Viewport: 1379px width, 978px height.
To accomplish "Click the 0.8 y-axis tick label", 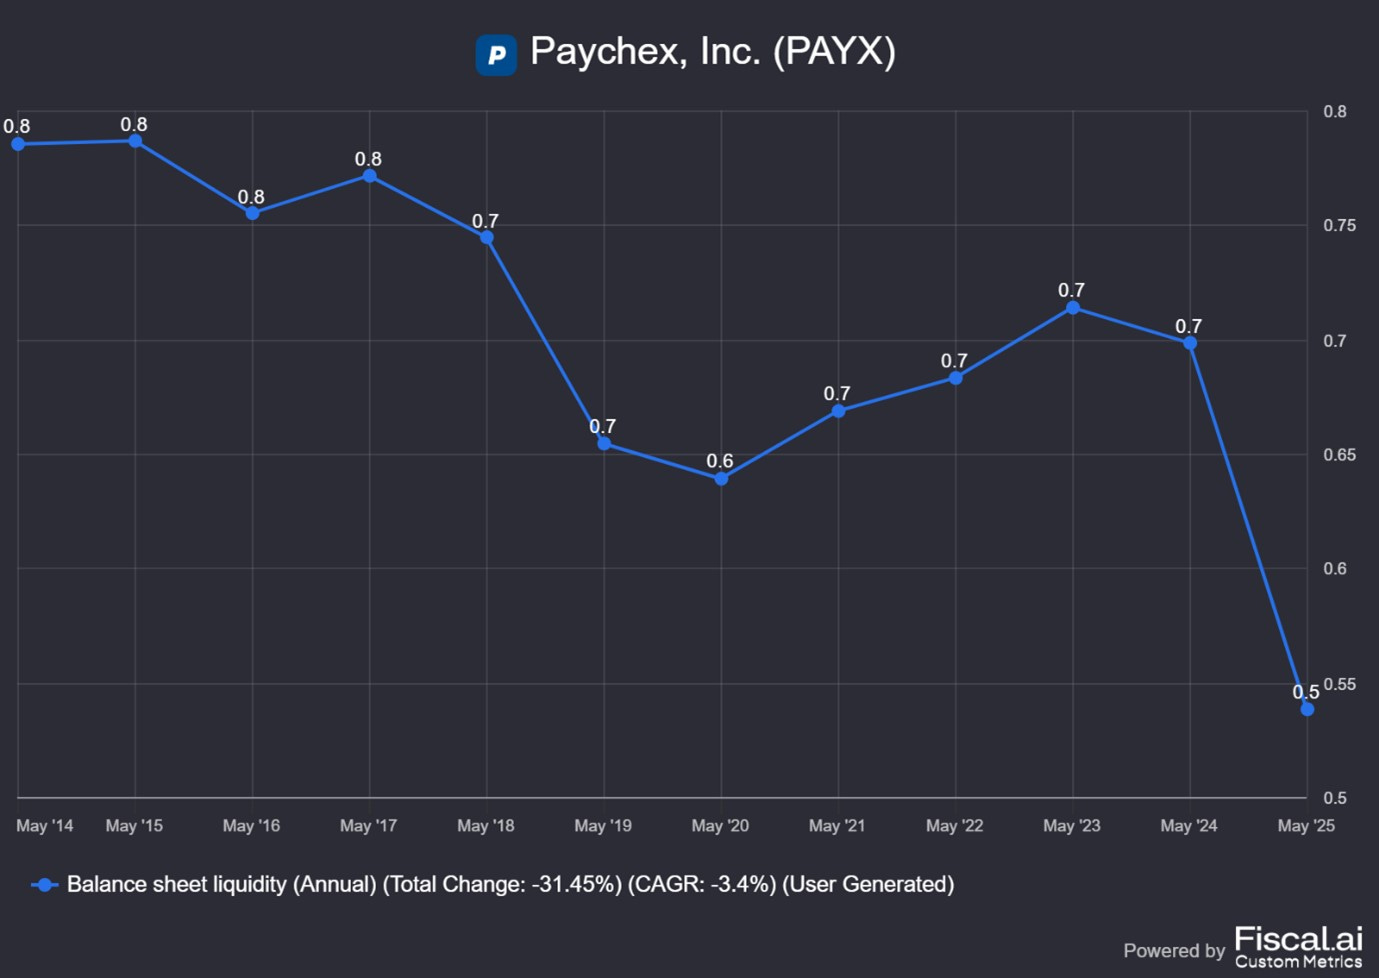I will click(x=1335, y=112).
